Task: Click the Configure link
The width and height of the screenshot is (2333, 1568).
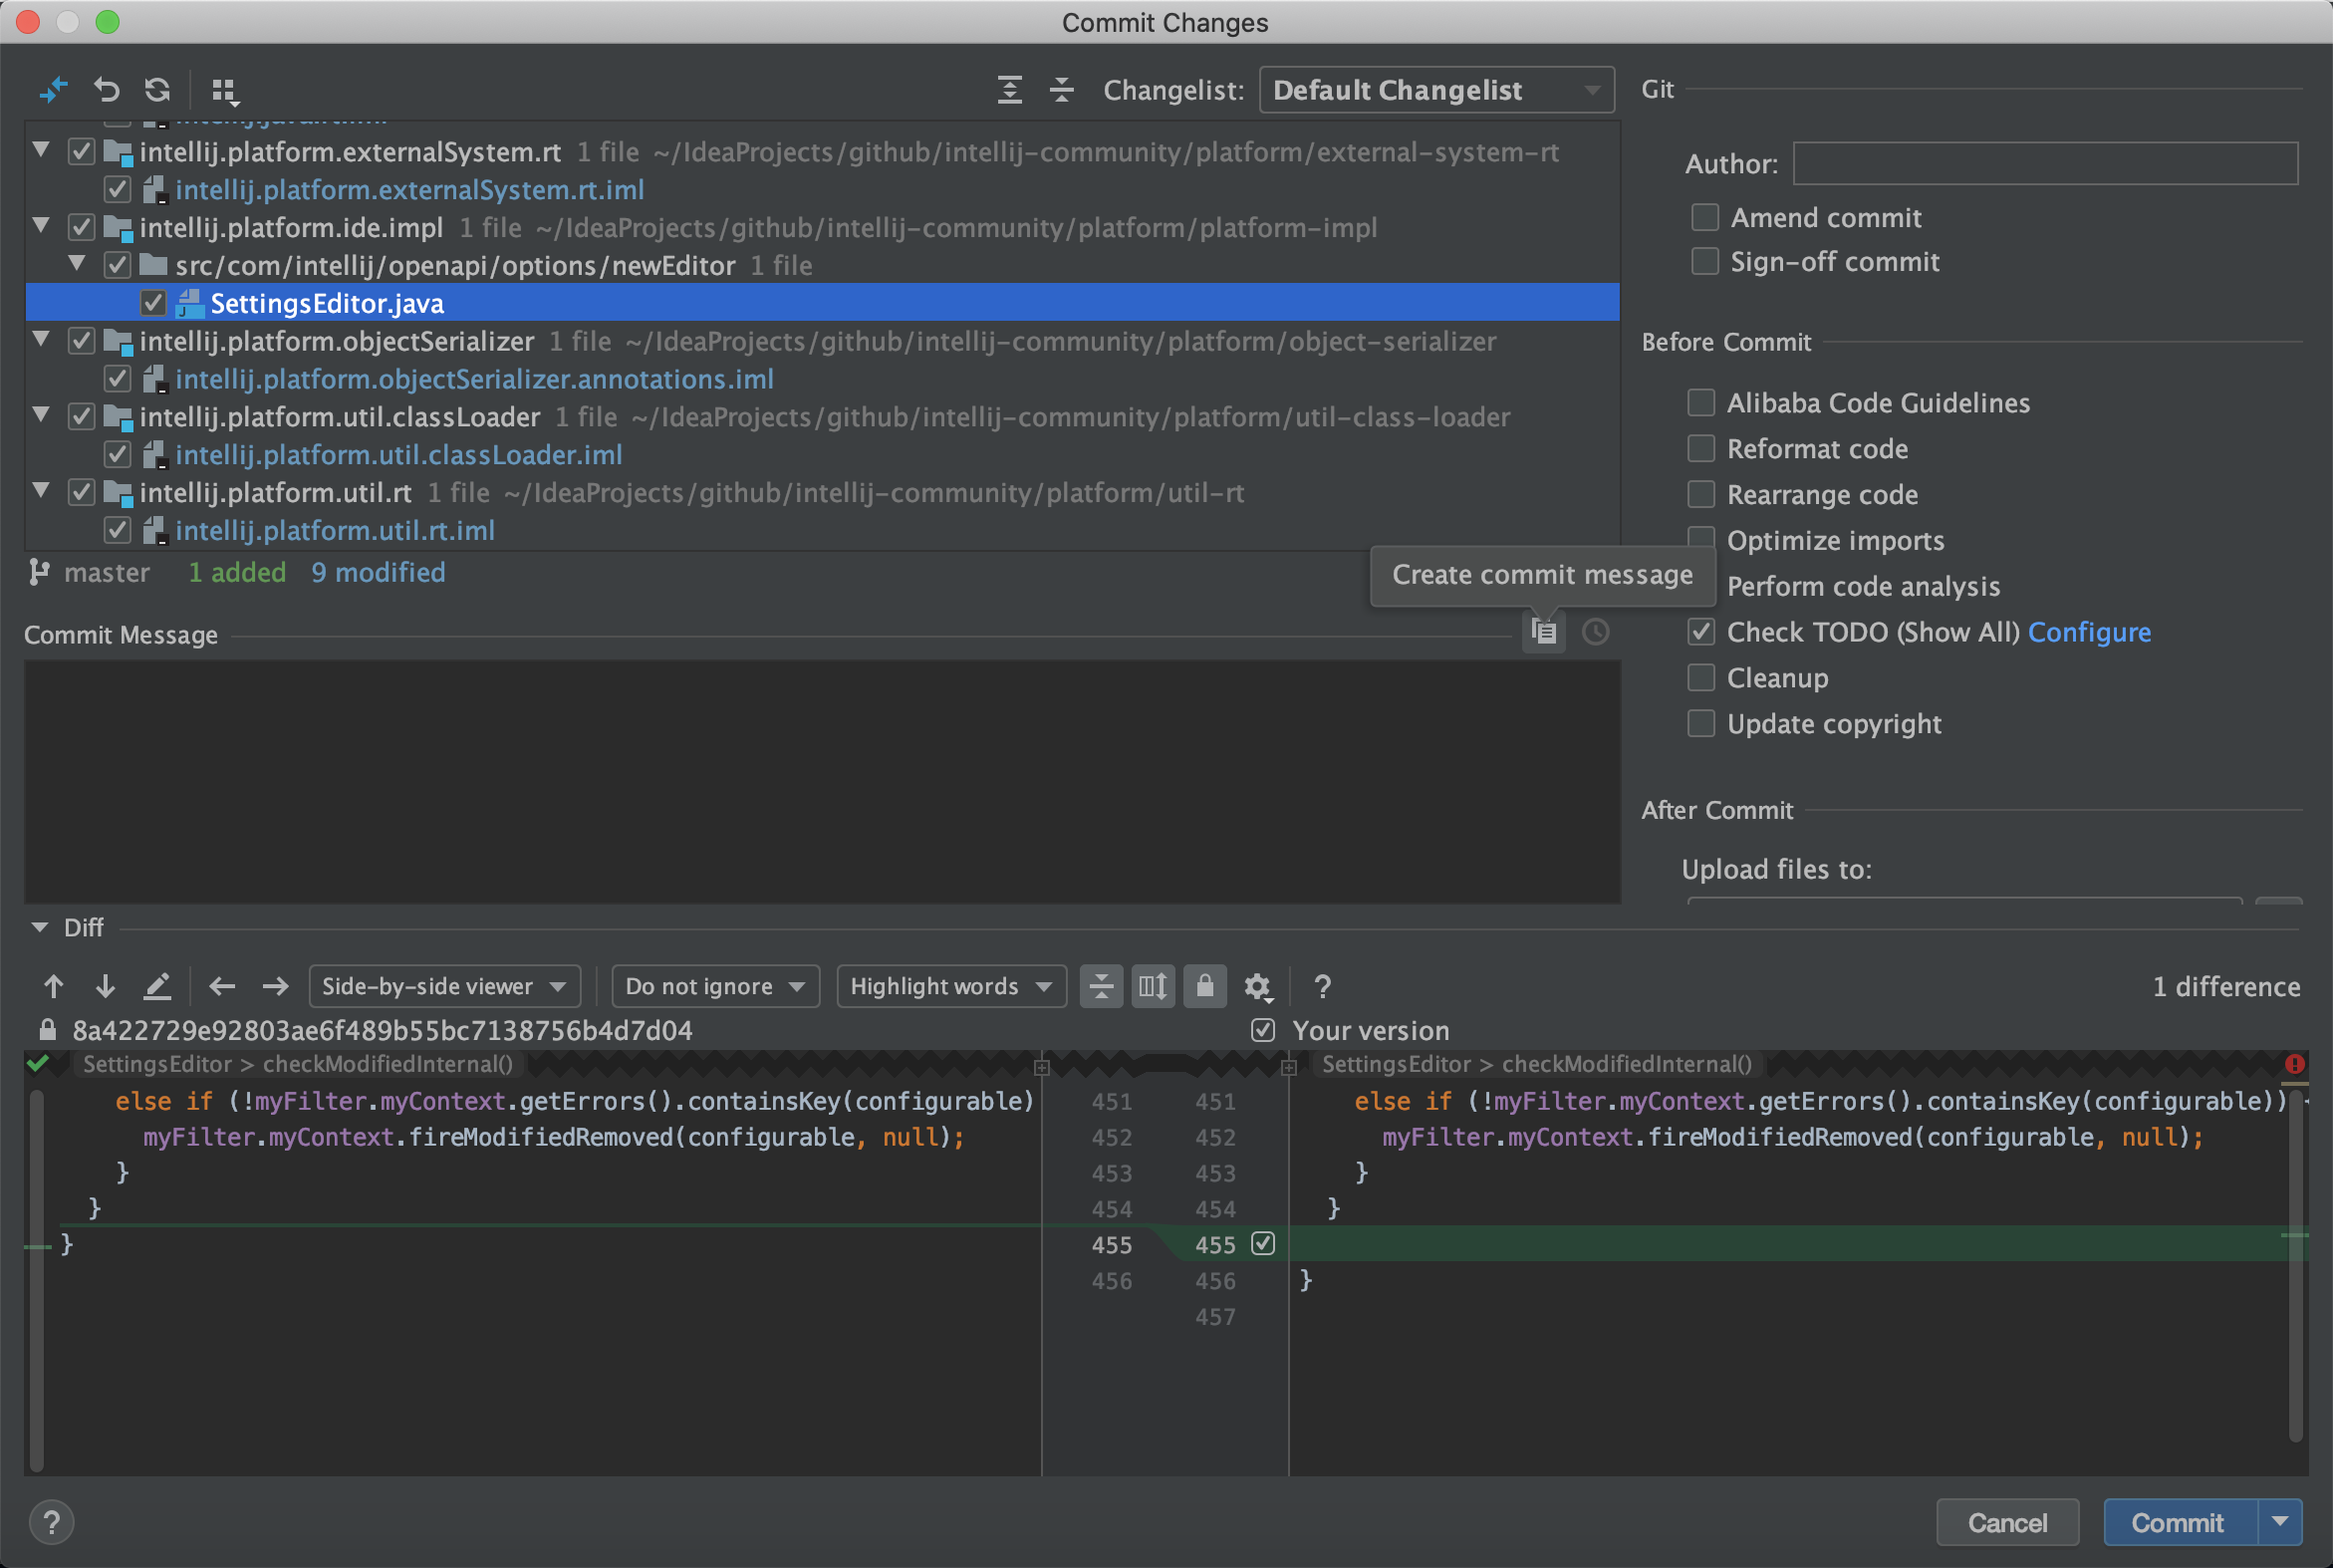Action: click(2088, 632)
